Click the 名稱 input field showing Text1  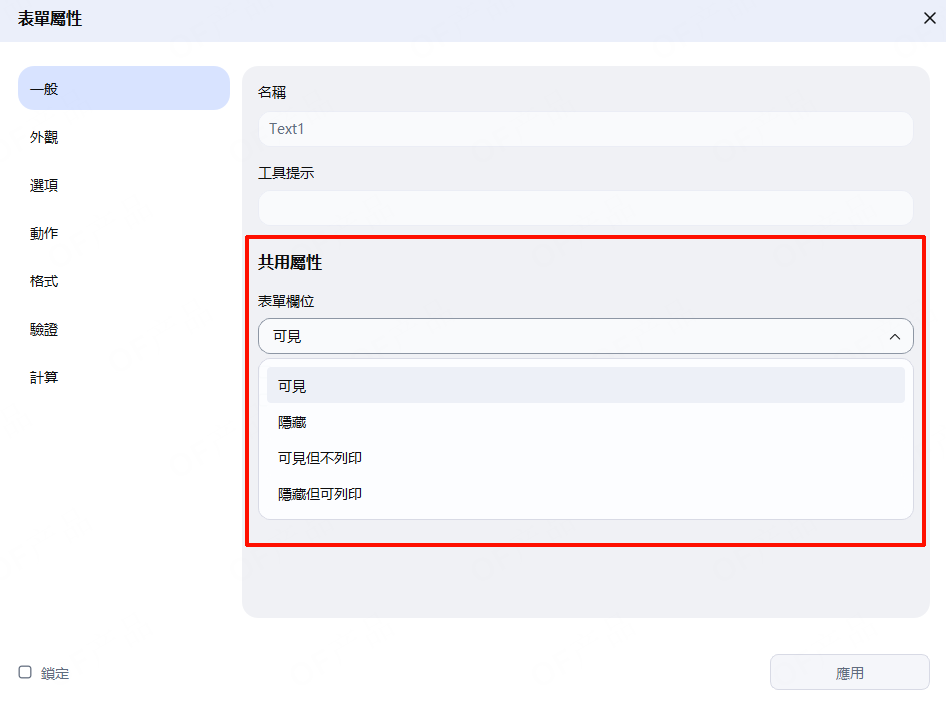585,129
